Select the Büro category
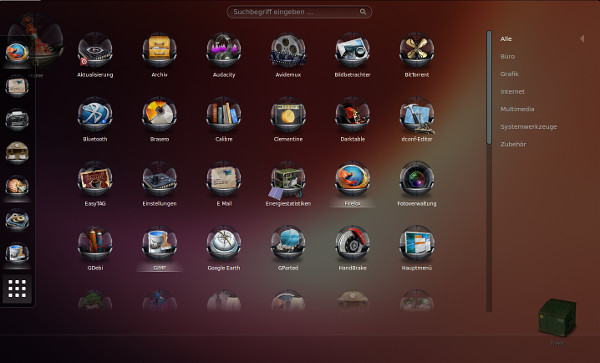 507,56
